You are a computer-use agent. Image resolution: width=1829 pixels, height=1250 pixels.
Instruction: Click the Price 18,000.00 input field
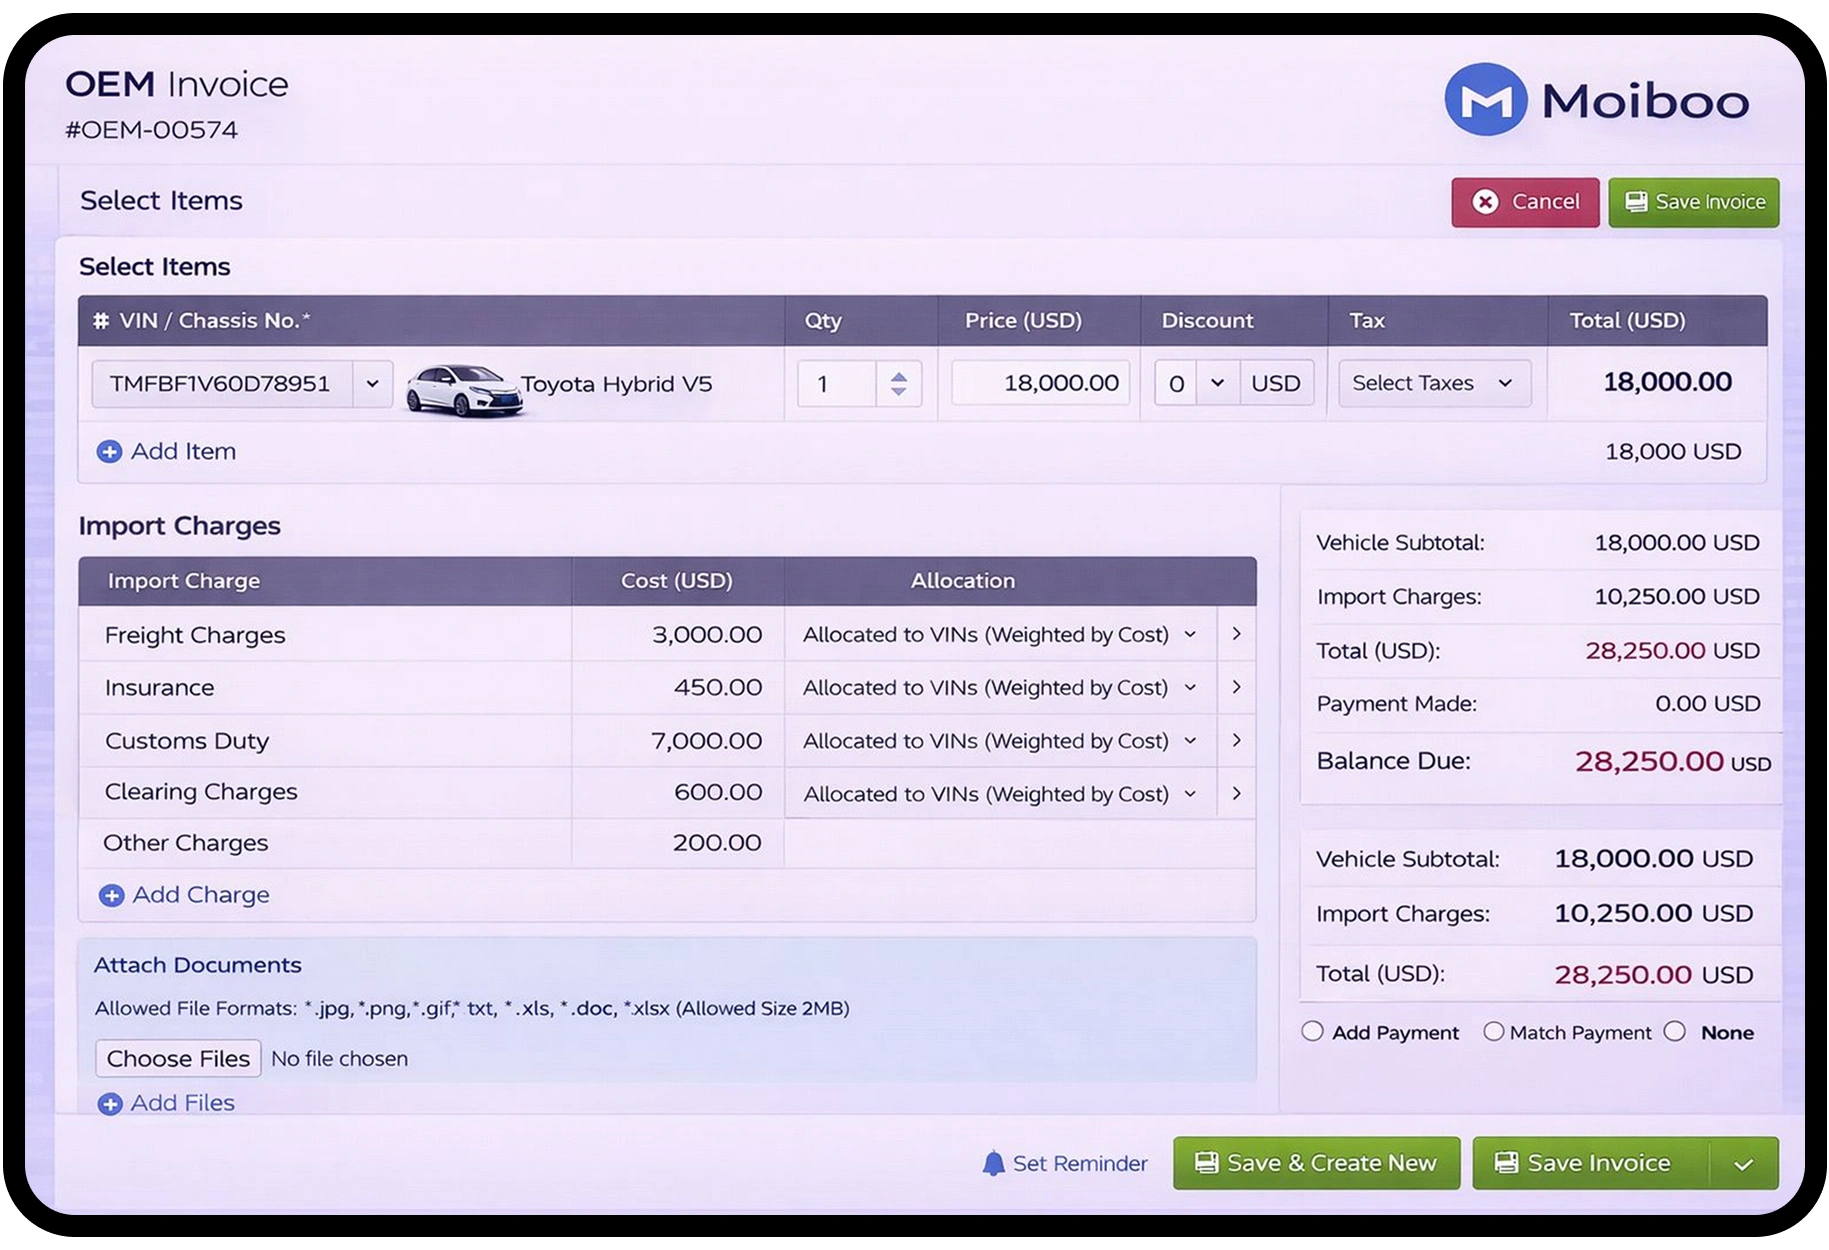1040,383
